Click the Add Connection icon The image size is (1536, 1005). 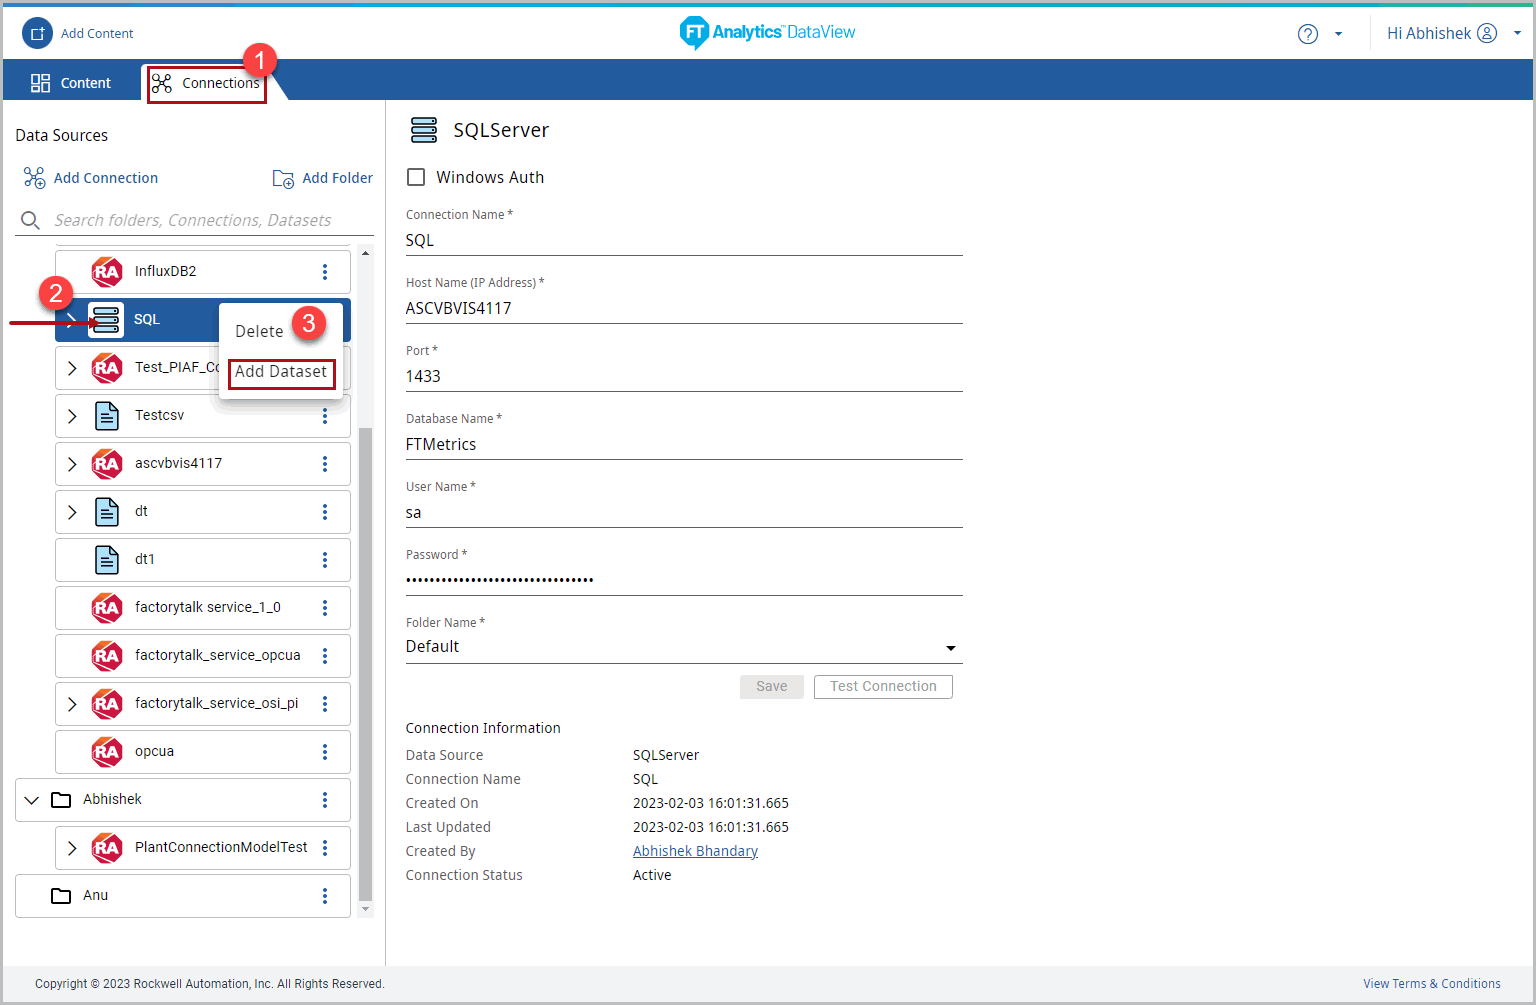[x=35, y=178]
